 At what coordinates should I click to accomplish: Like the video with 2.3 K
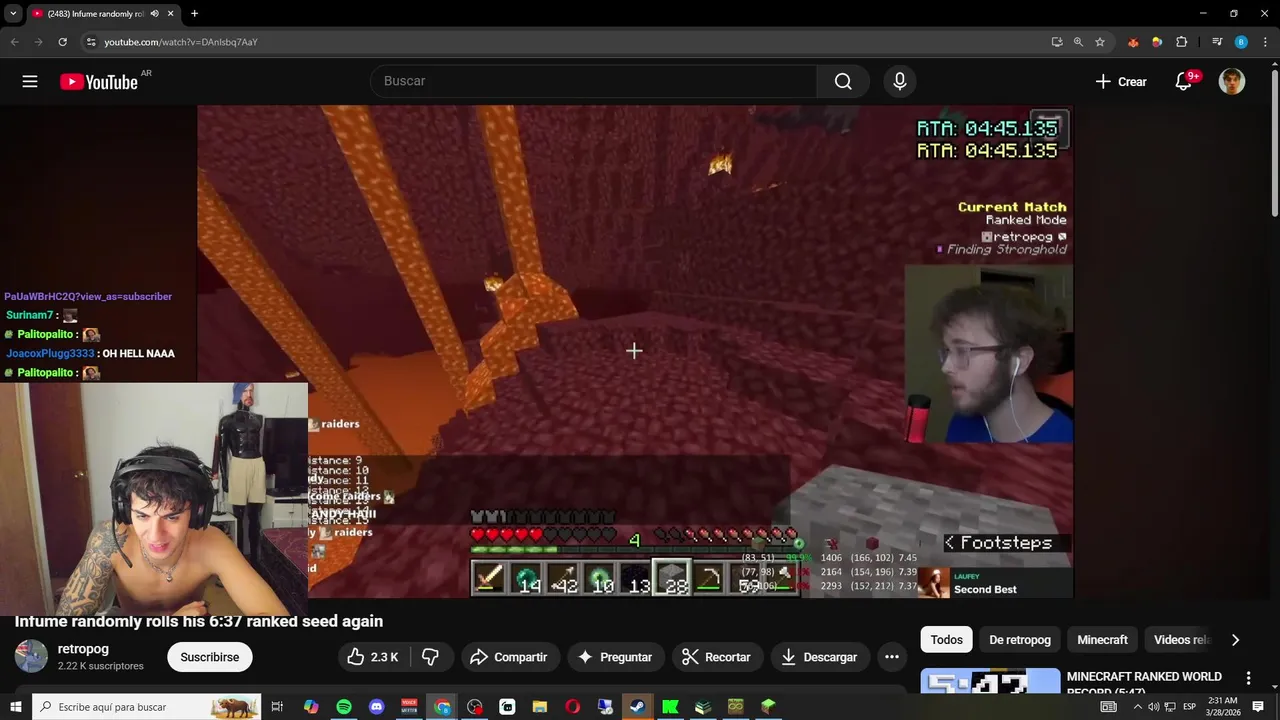click(x=373, y=657)
